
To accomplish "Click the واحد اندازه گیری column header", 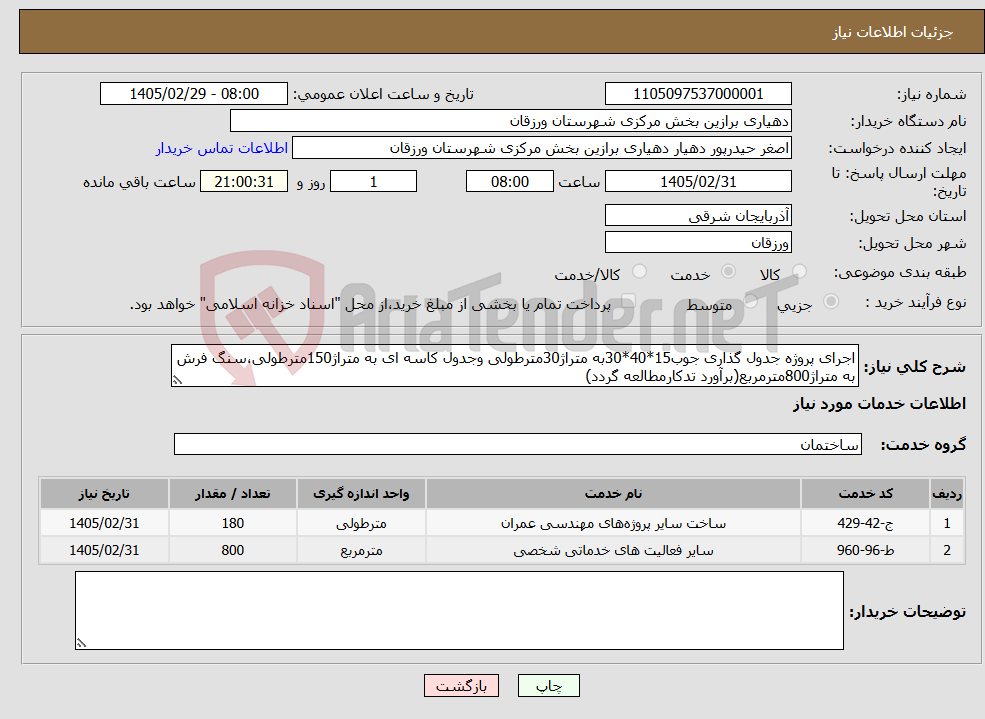I will [x=361, y=494].
